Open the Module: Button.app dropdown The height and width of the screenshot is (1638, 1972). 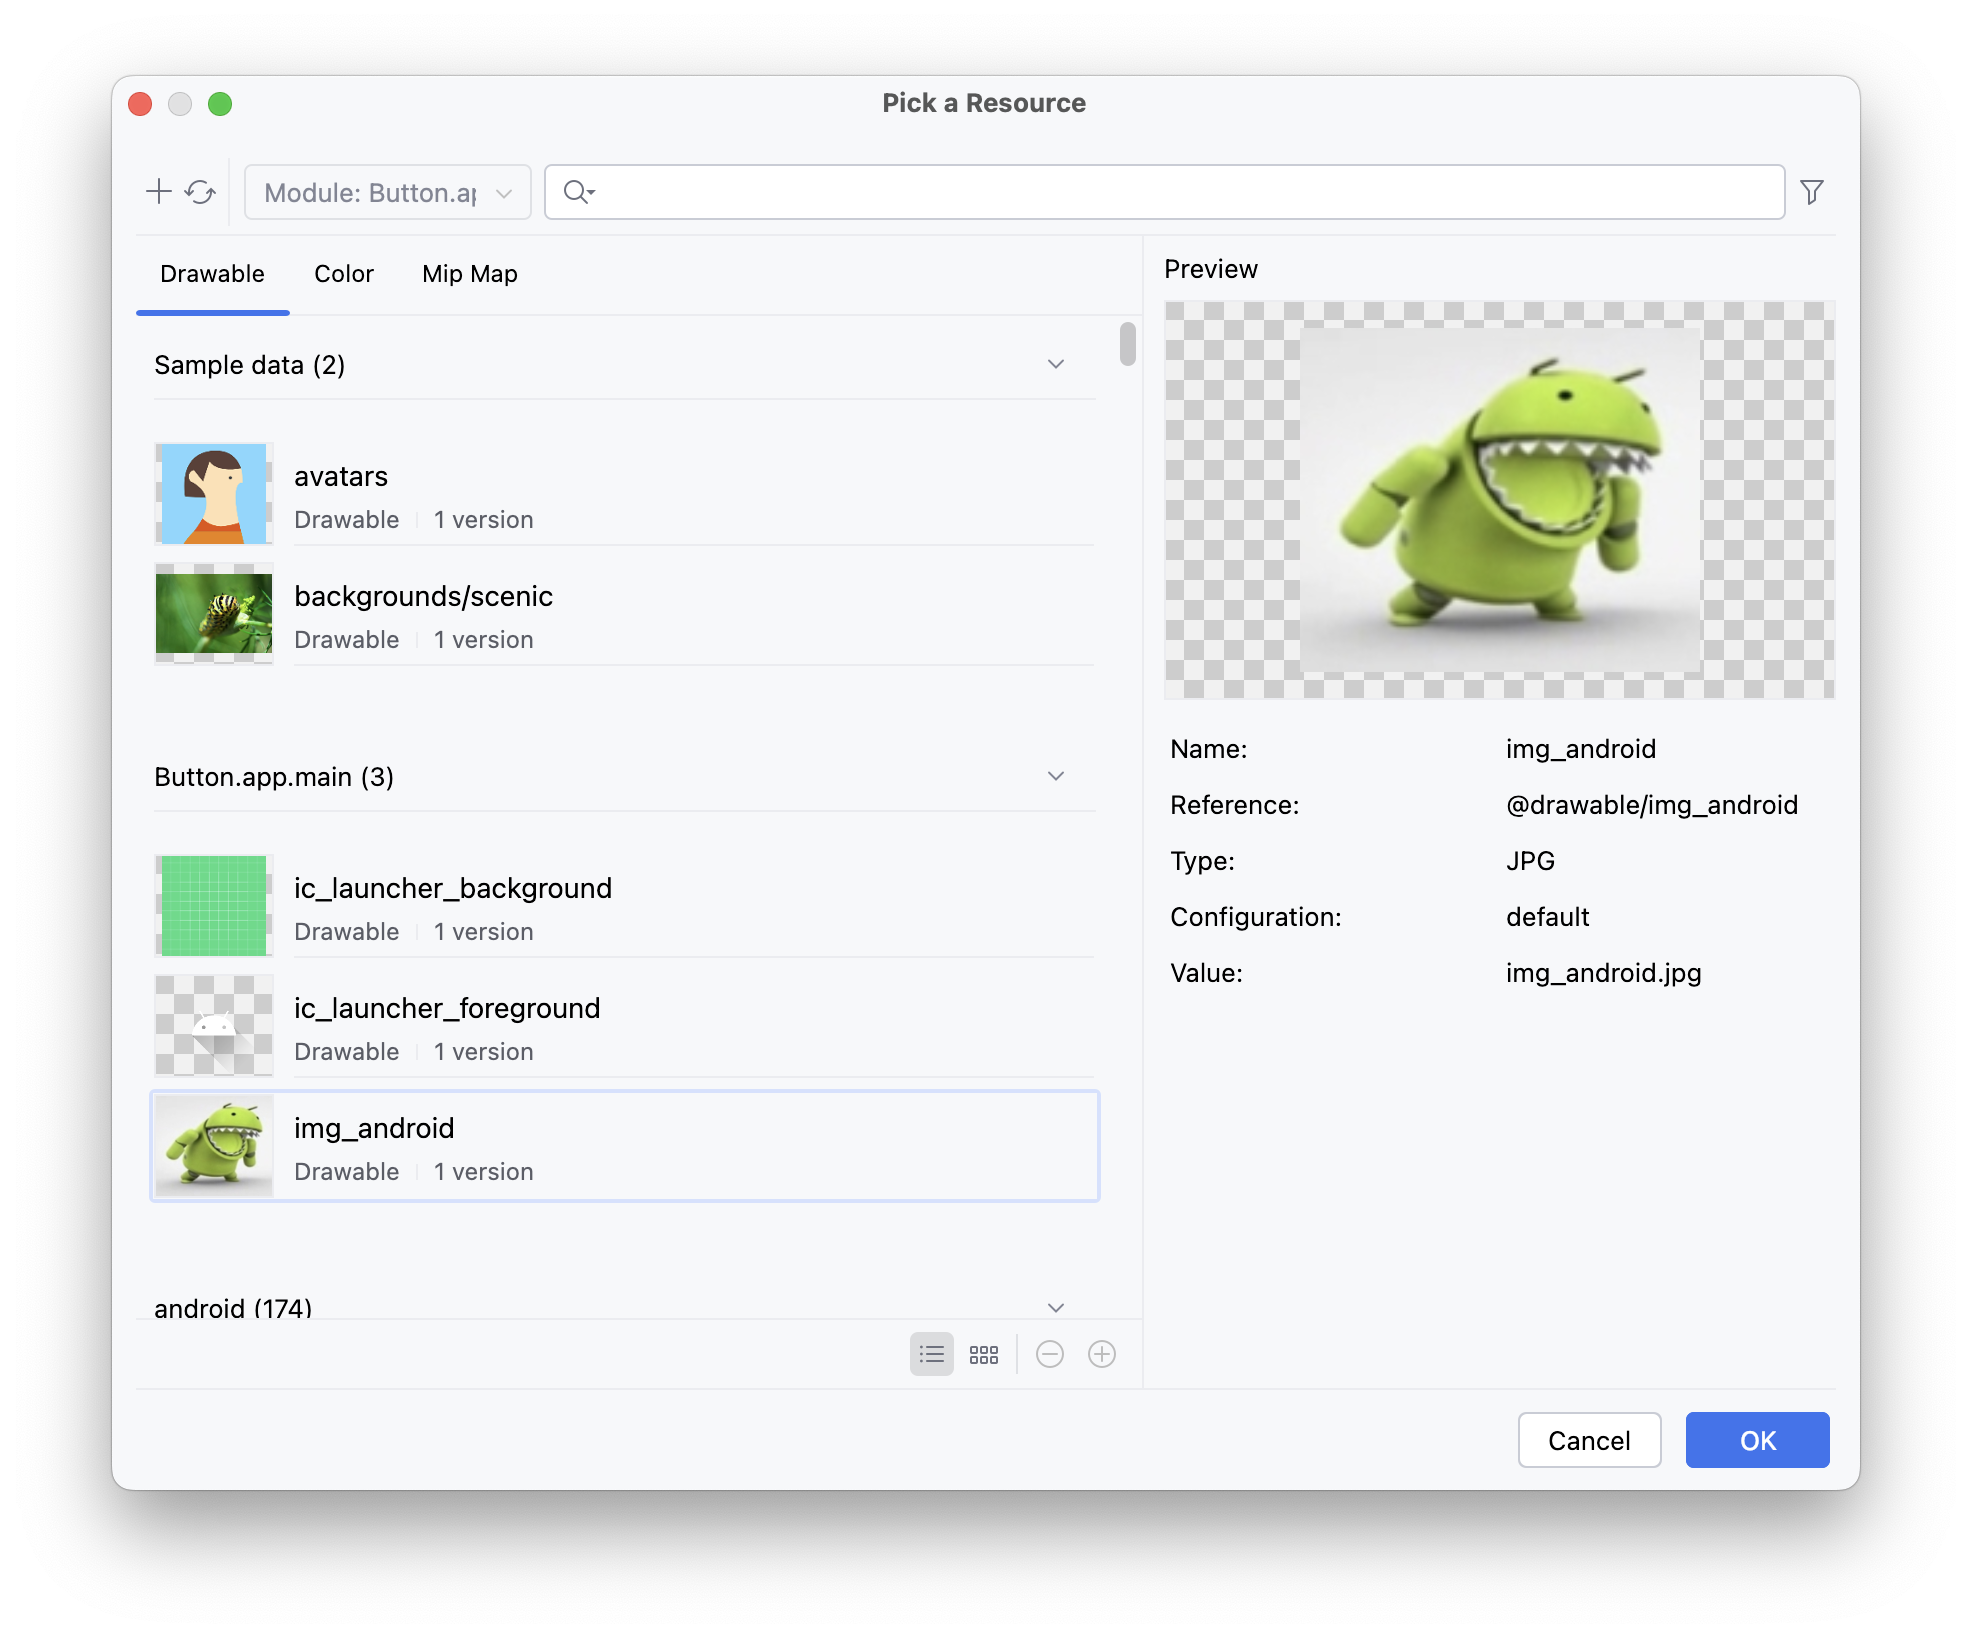pos(388,192)
